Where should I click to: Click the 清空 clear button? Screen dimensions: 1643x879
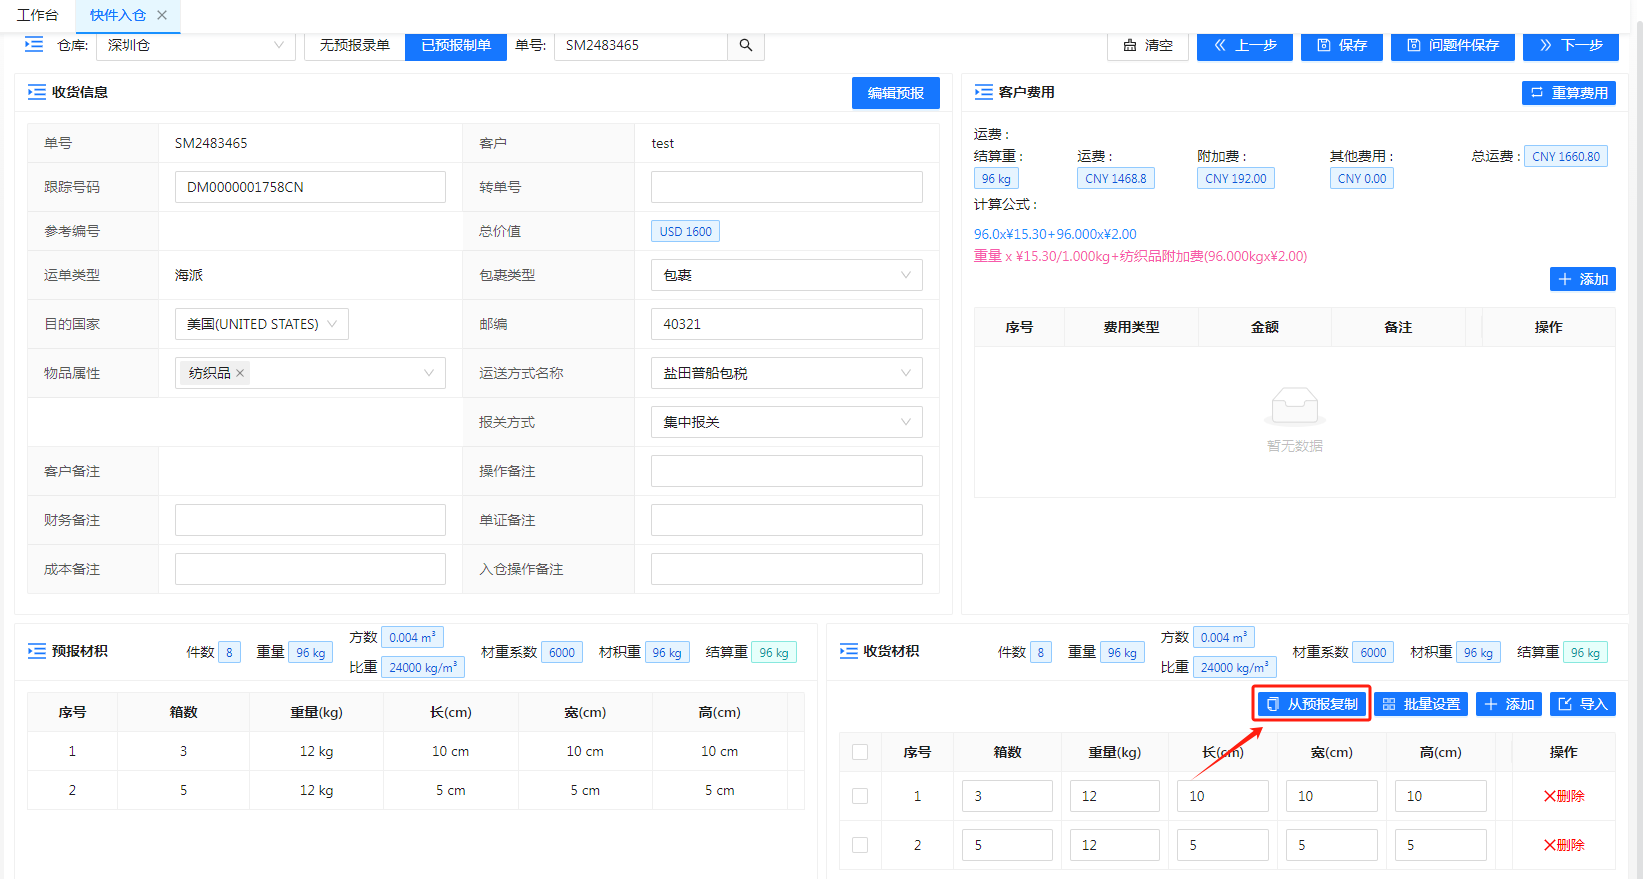tap(1148, 45)
